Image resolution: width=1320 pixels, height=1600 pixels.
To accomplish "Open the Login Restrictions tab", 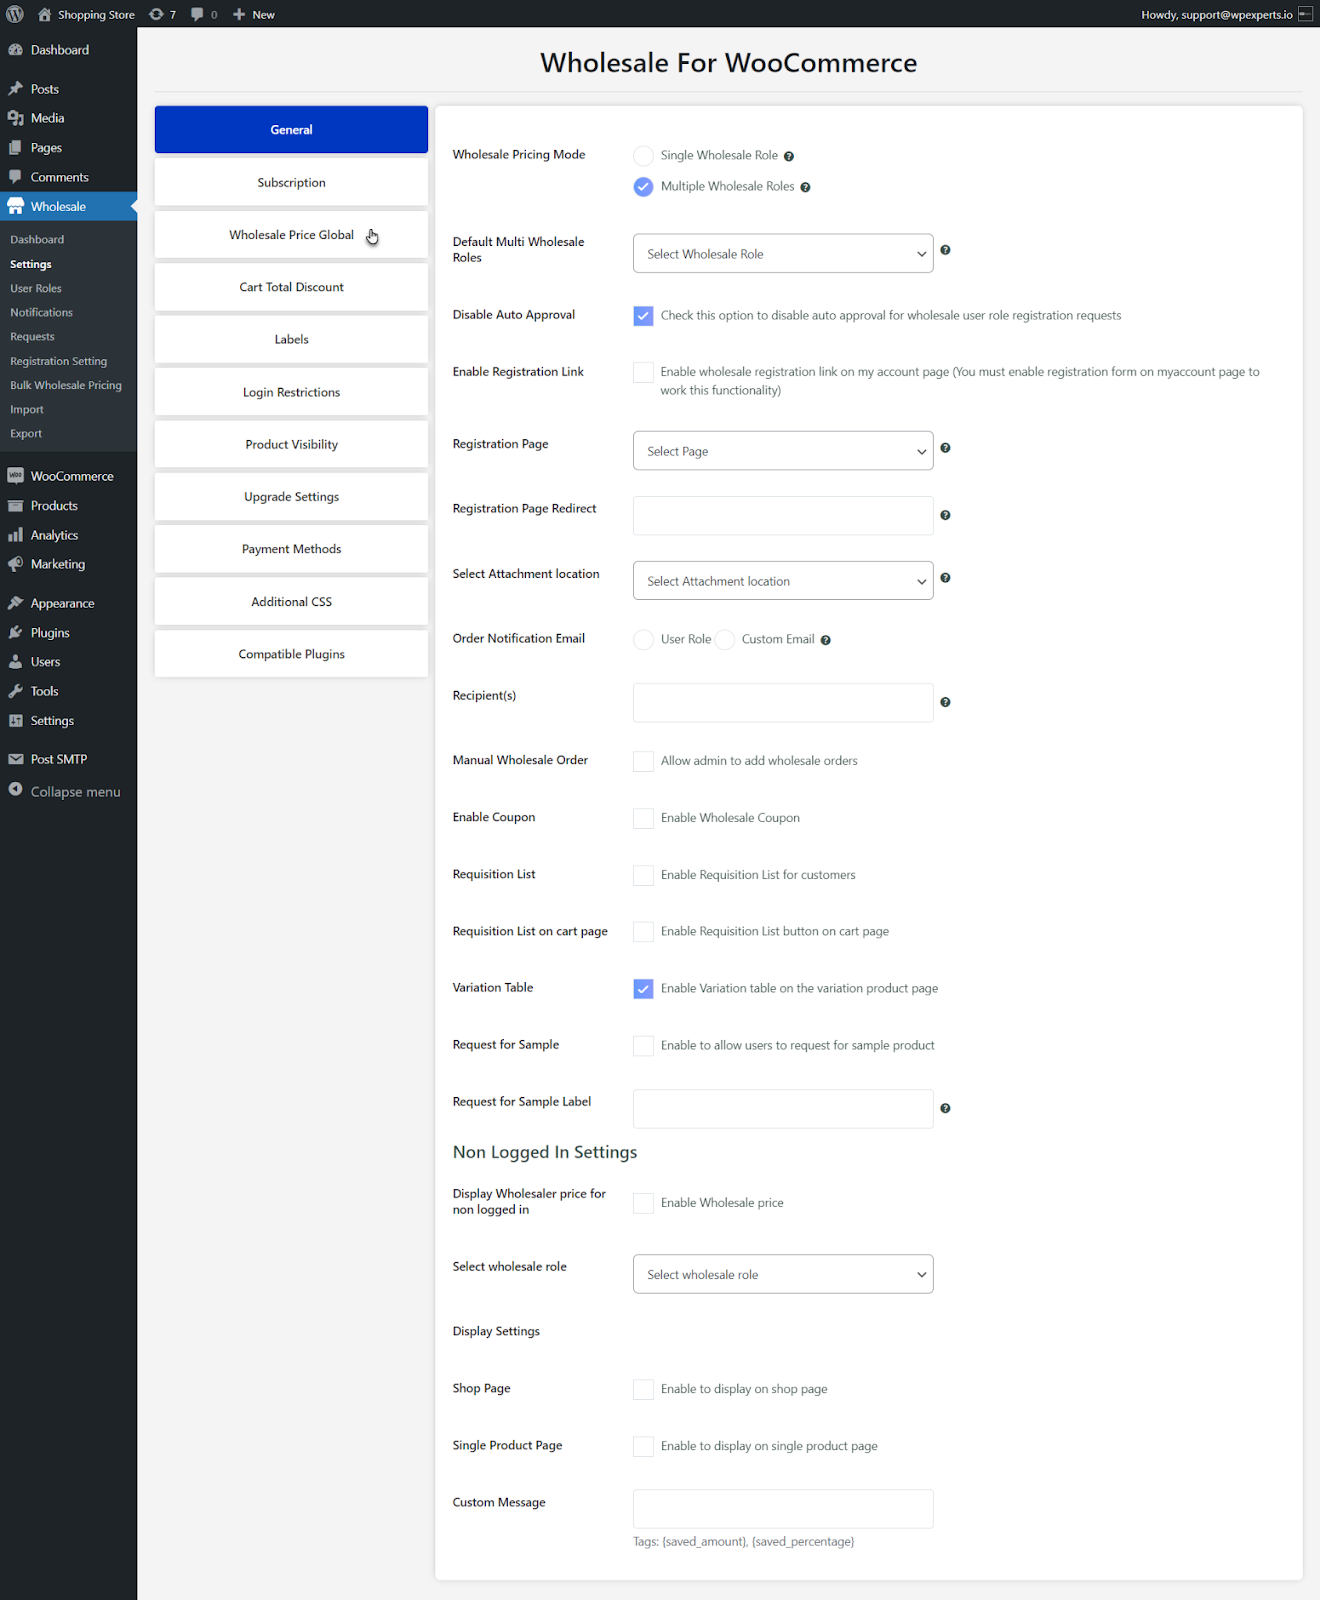I will (x=291, y=392).
